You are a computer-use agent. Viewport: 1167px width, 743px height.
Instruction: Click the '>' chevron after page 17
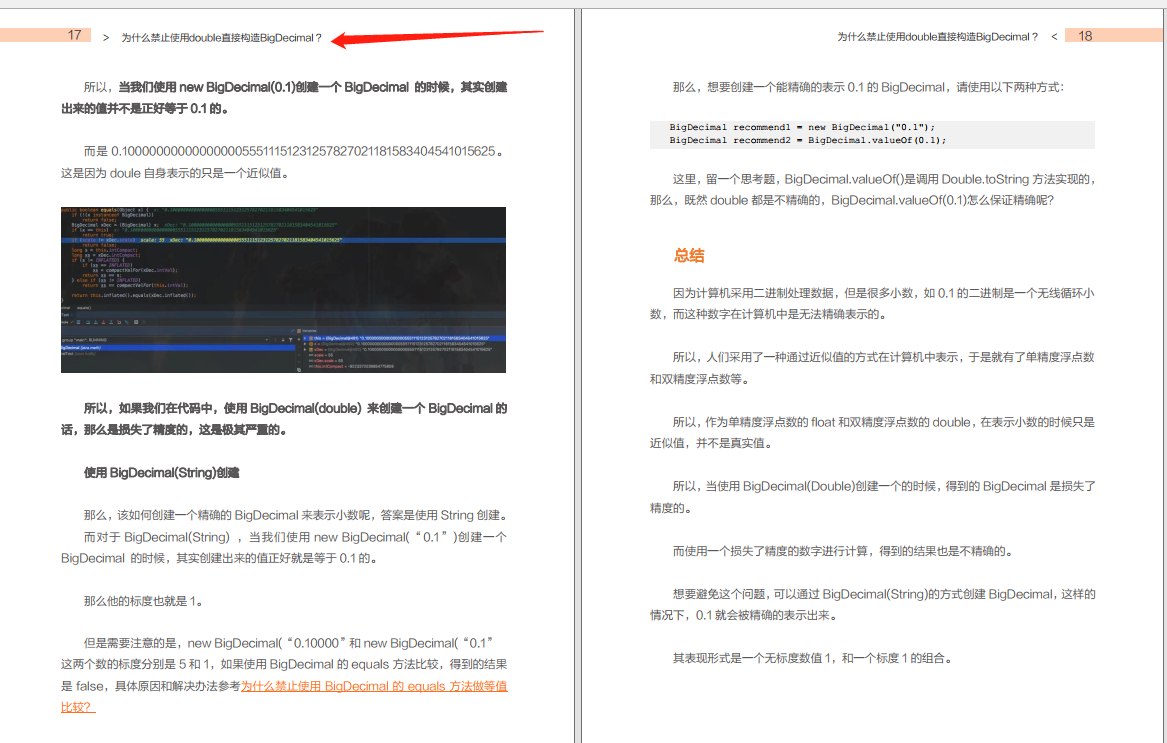pyautogui.click(x=105, y=36)
